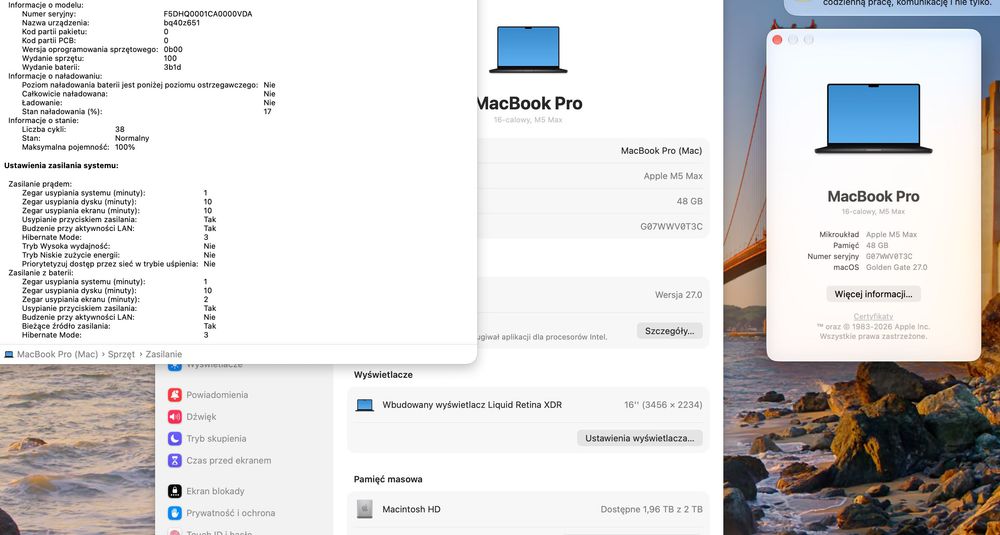Image resolution: width=1000 pixels, height=535 pixels.
Task: Click Liczba cykli value 38
Action: click(120, 129)
